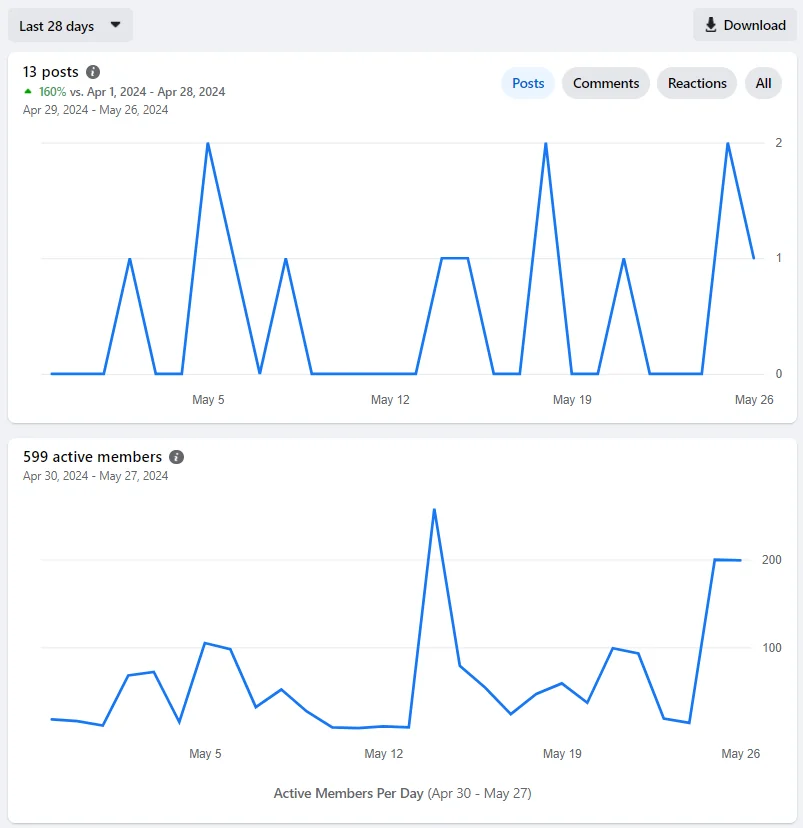
Task: Click the info icon beside 13 posts
Action: tap(93, 72)
